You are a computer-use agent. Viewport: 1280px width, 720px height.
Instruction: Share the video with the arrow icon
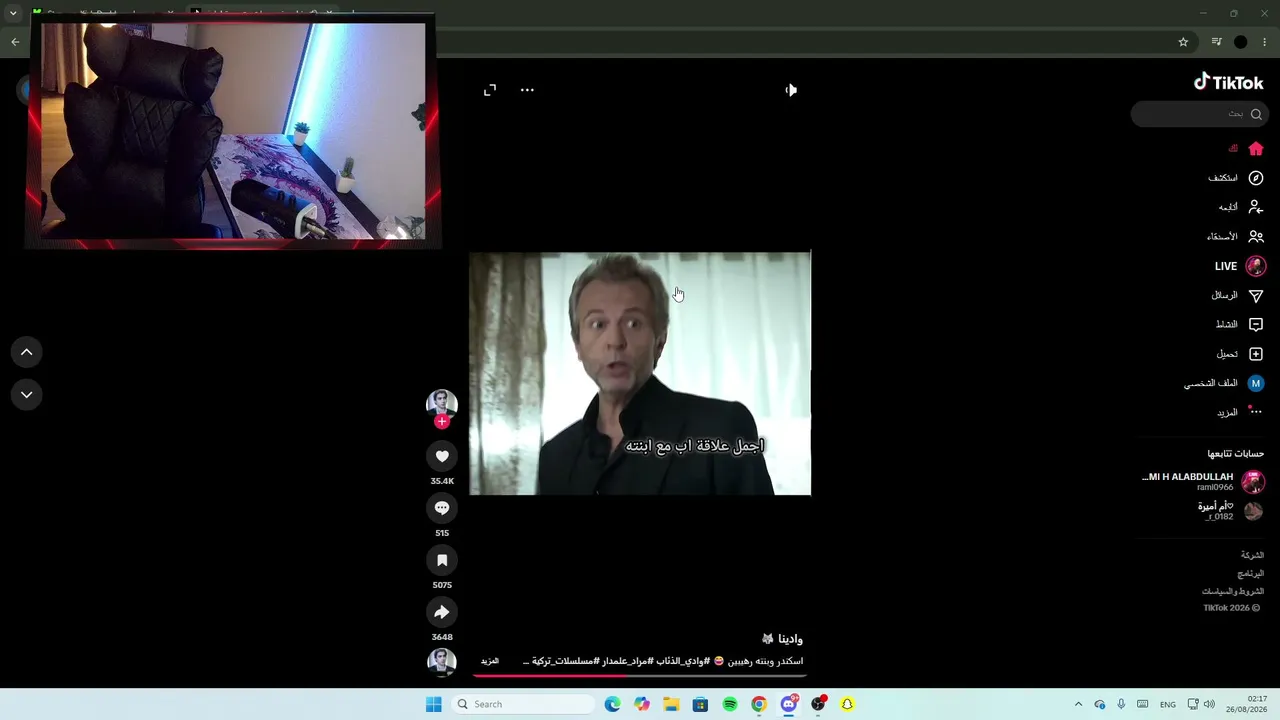(442, 612)
